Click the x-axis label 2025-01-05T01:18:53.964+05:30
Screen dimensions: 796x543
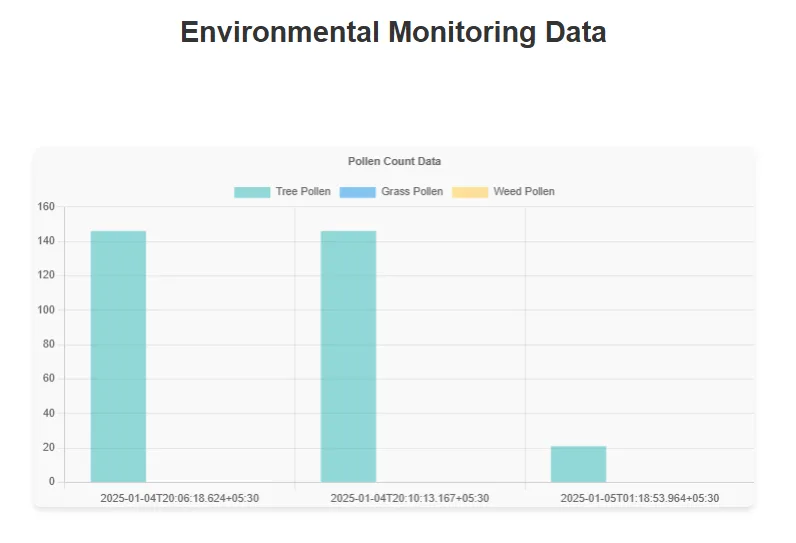click(640, 498)
